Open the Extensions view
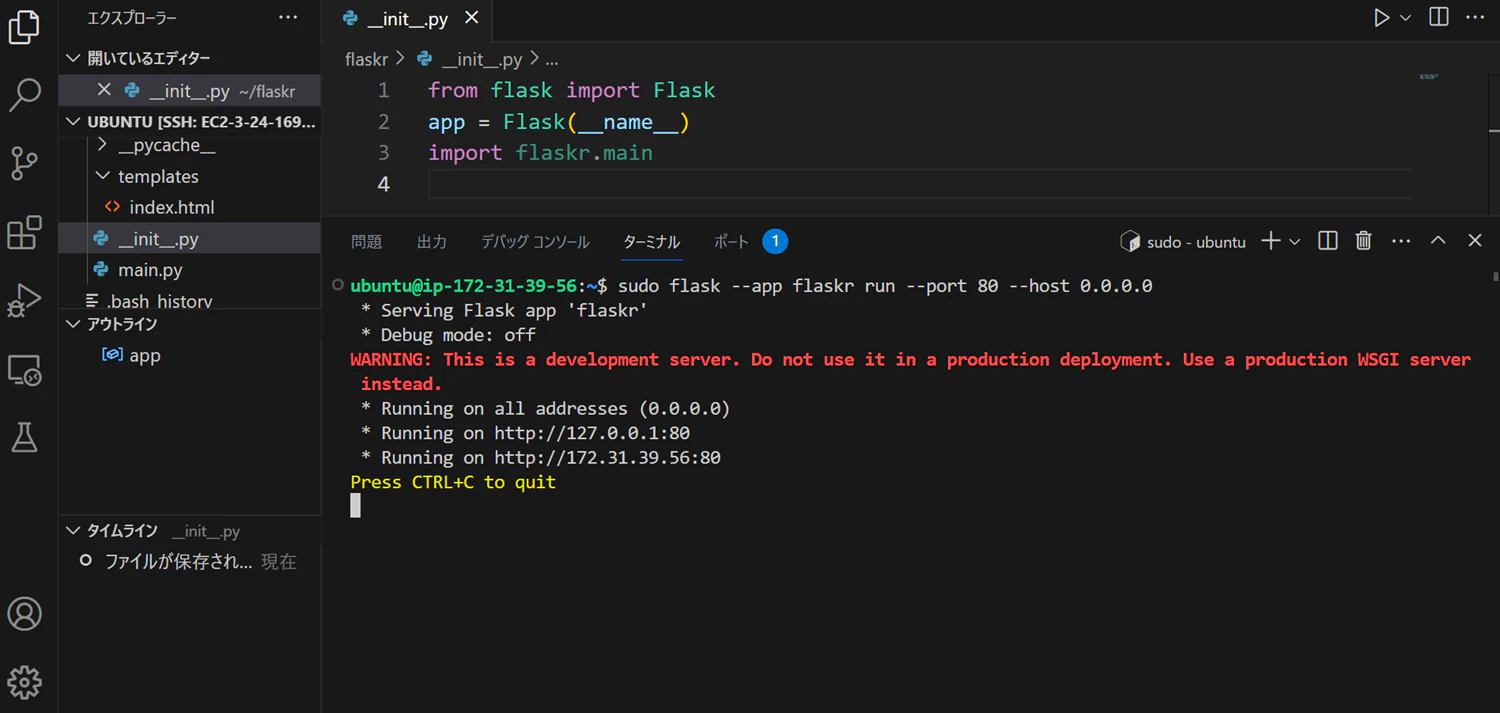The width and height of the screenshot is (1500, 713). pos(24,232)
